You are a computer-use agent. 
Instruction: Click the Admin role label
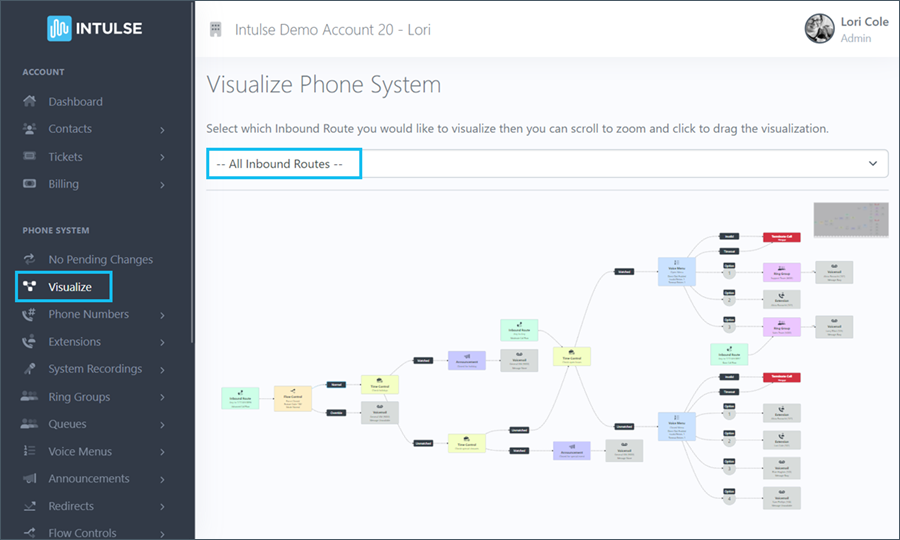[x=855, y=38]
